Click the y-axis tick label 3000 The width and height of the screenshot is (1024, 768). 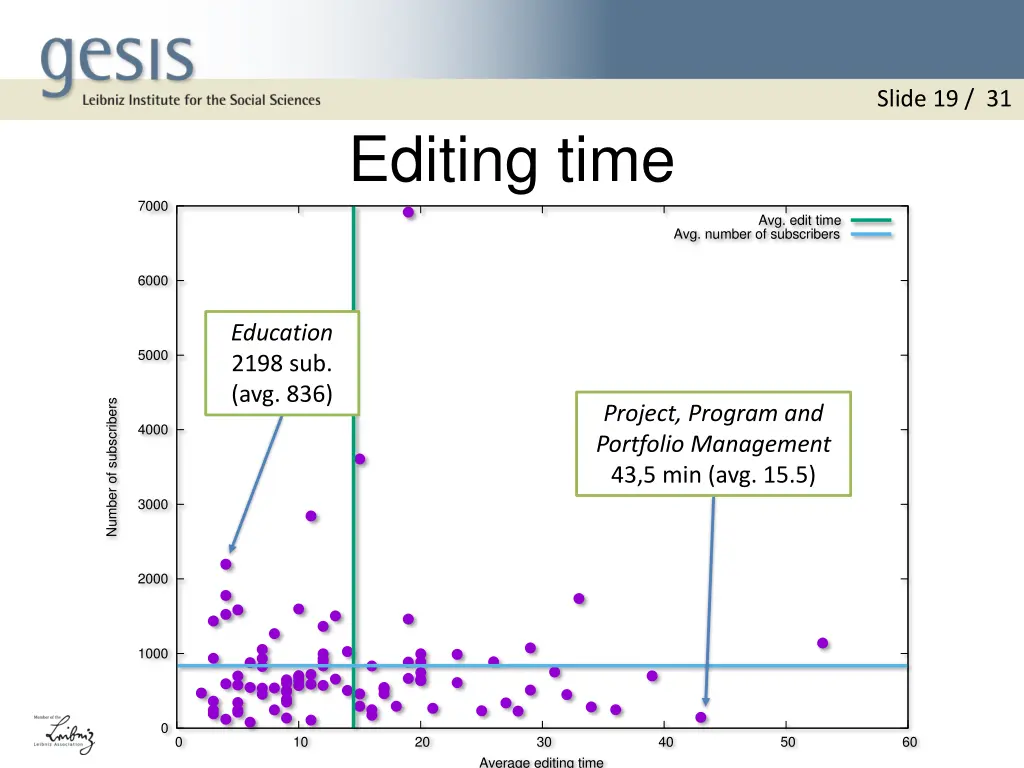tap(153, 504)
